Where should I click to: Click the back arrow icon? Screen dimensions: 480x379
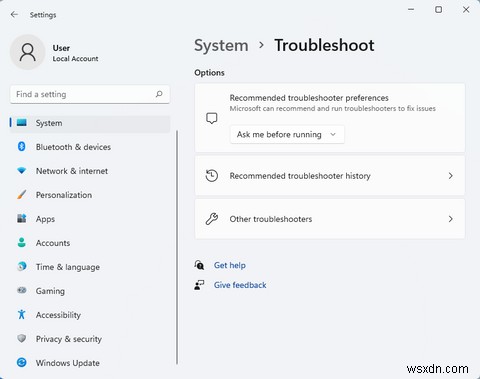(x=14, y=14)
